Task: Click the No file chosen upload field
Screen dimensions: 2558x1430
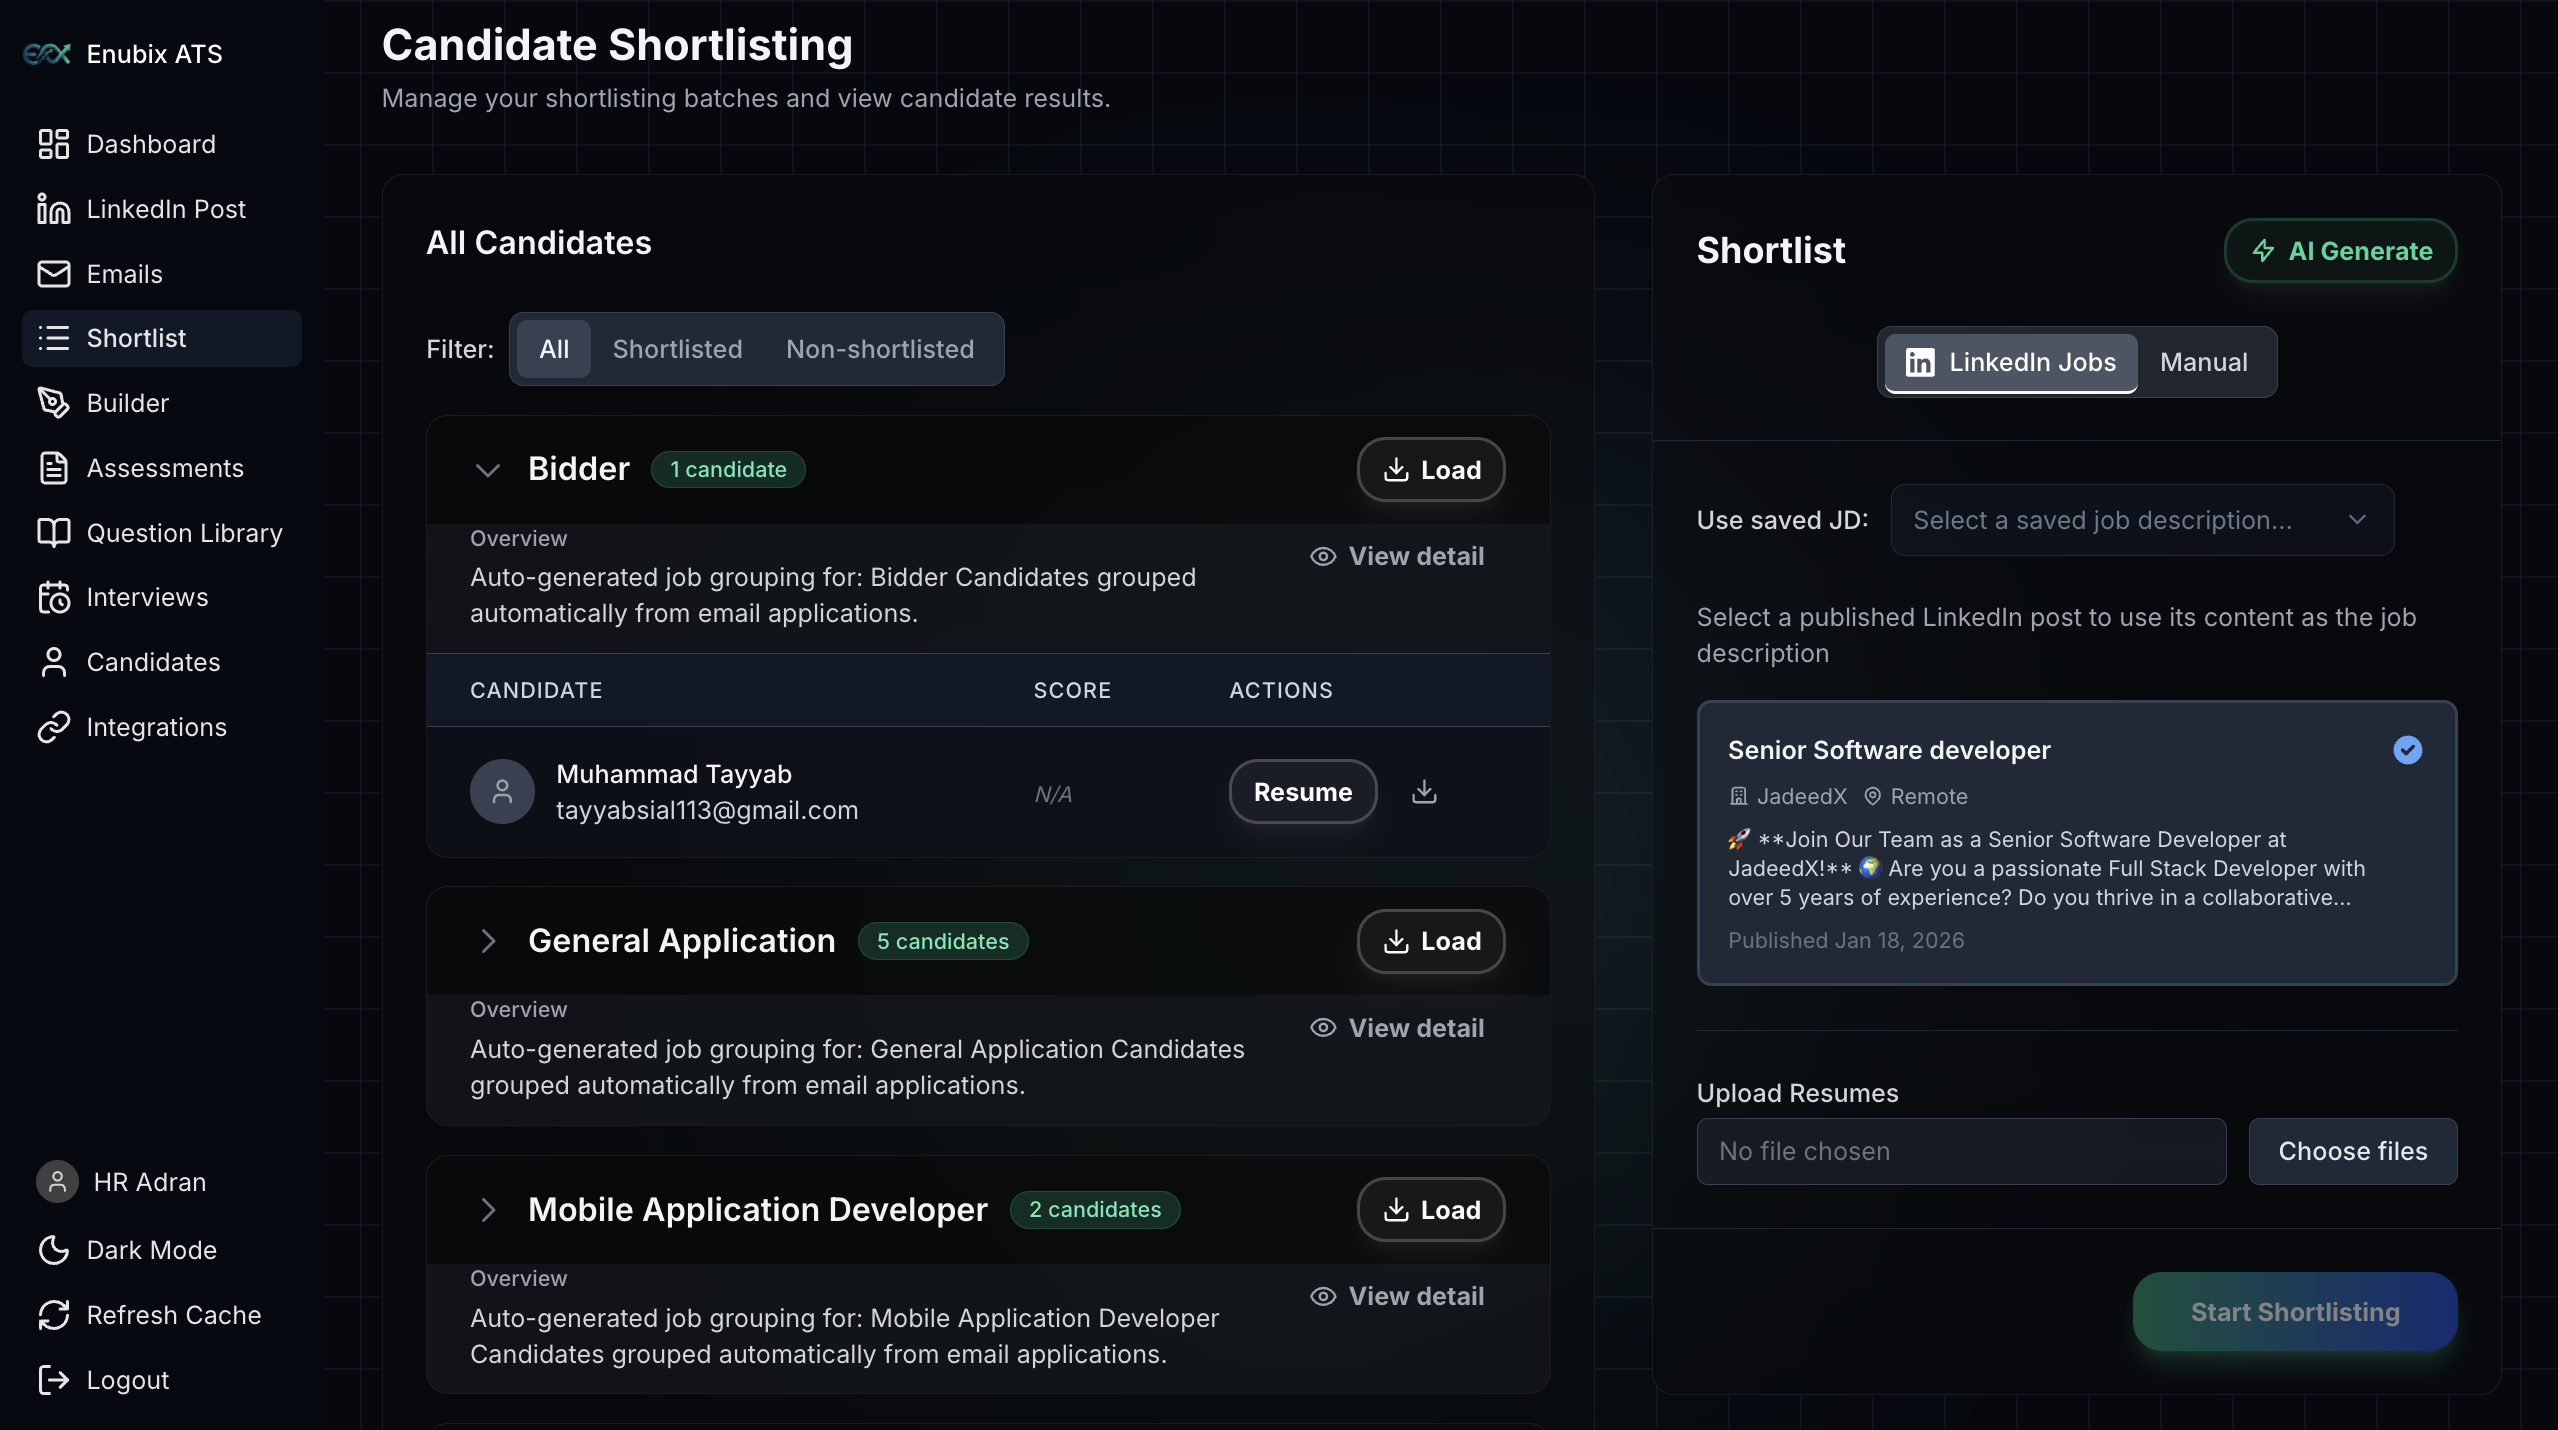Action: pyautogui.click(x=1960, y=1151)
